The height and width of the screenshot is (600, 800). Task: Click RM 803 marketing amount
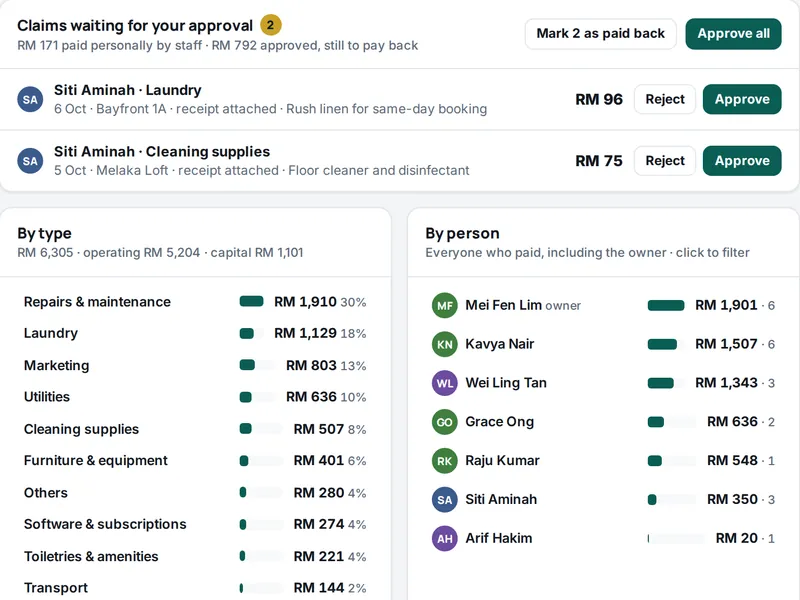(x=311, y=365)
